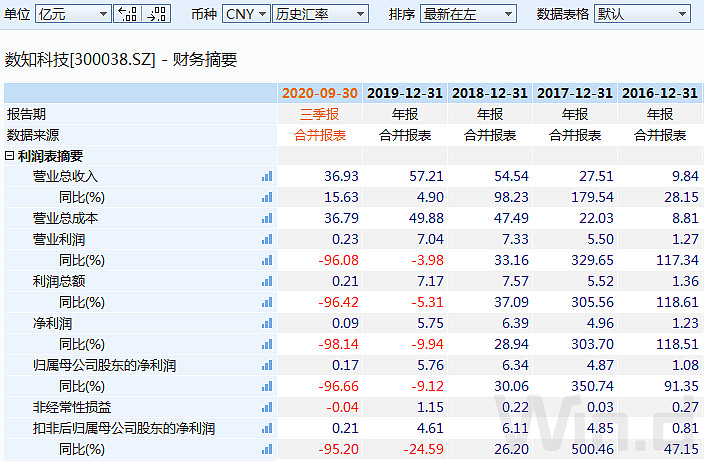704x461 pixels.
Task: Open chart icon for 同比(%) under 扣非后归属母公司股东的净利润
Action: 267,449
